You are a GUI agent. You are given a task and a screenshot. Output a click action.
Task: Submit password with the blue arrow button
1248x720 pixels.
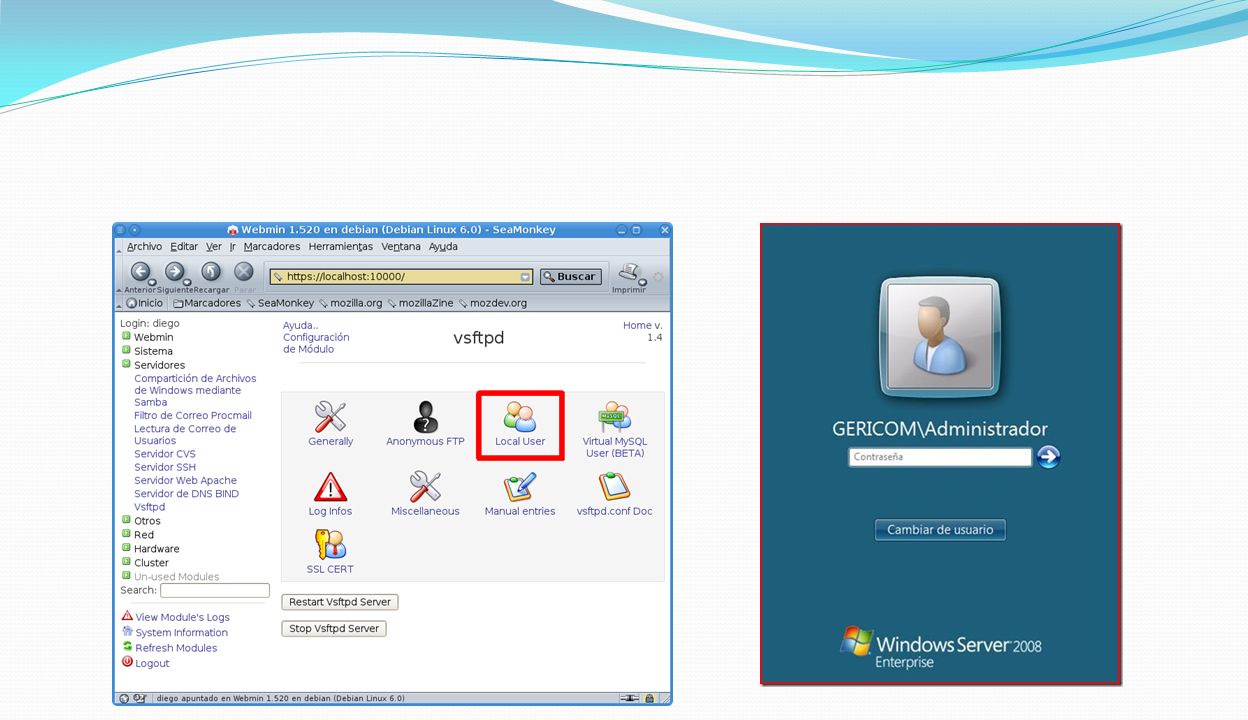click(1048, 457)
